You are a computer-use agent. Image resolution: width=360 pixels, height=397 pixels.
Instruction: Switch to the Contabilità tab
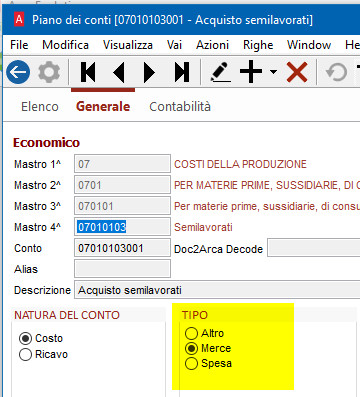[x=180, y=107]
